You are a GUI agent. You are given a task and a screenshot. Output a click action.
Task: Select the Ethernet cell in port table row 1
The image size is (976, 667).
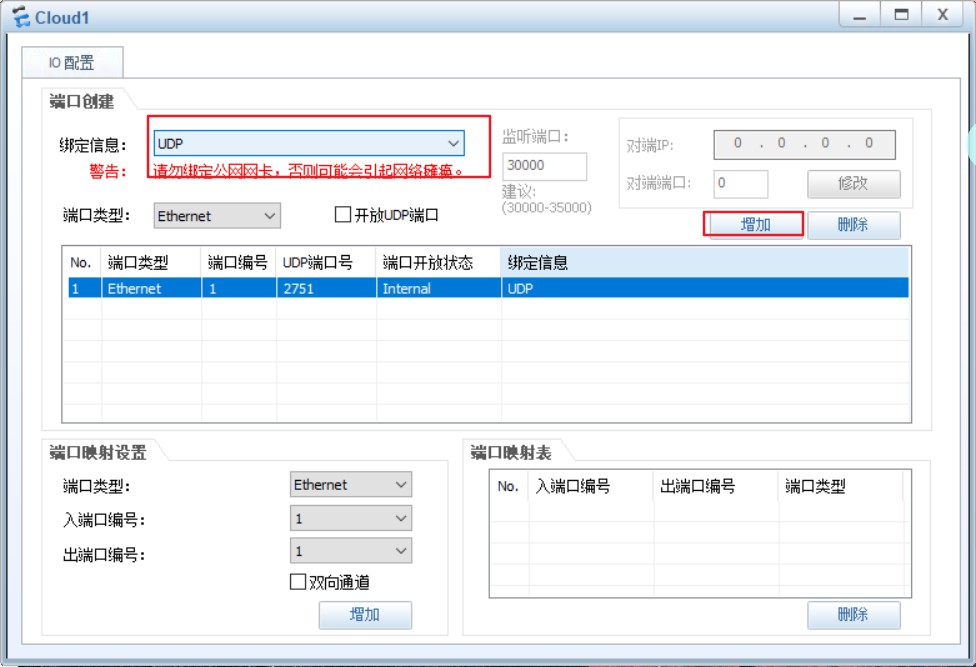pyautogui.click(x=151, y=288)
